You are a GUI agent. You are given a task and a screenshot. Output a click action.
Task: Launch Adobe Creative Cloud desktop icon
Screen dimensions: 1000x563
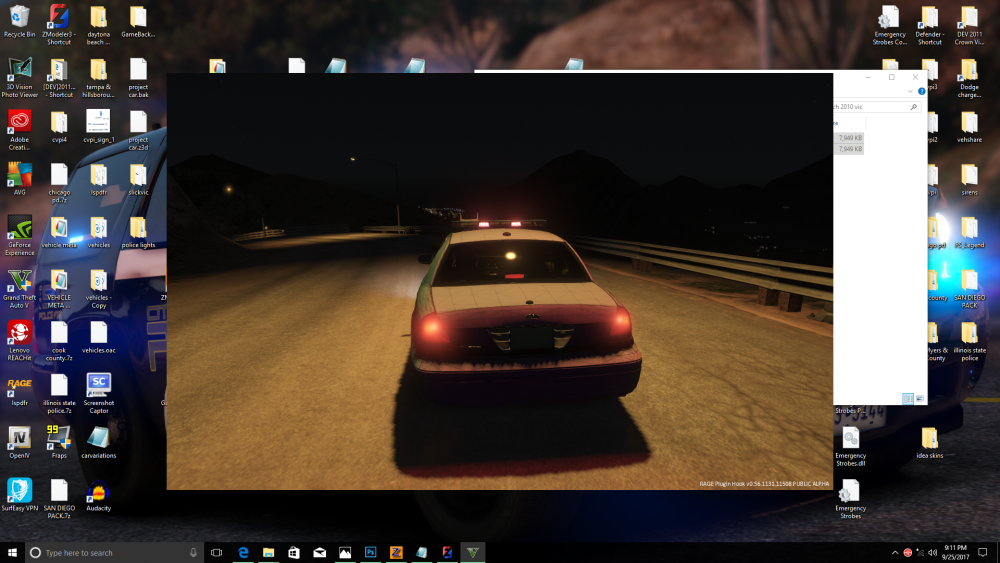pos(20,130)
